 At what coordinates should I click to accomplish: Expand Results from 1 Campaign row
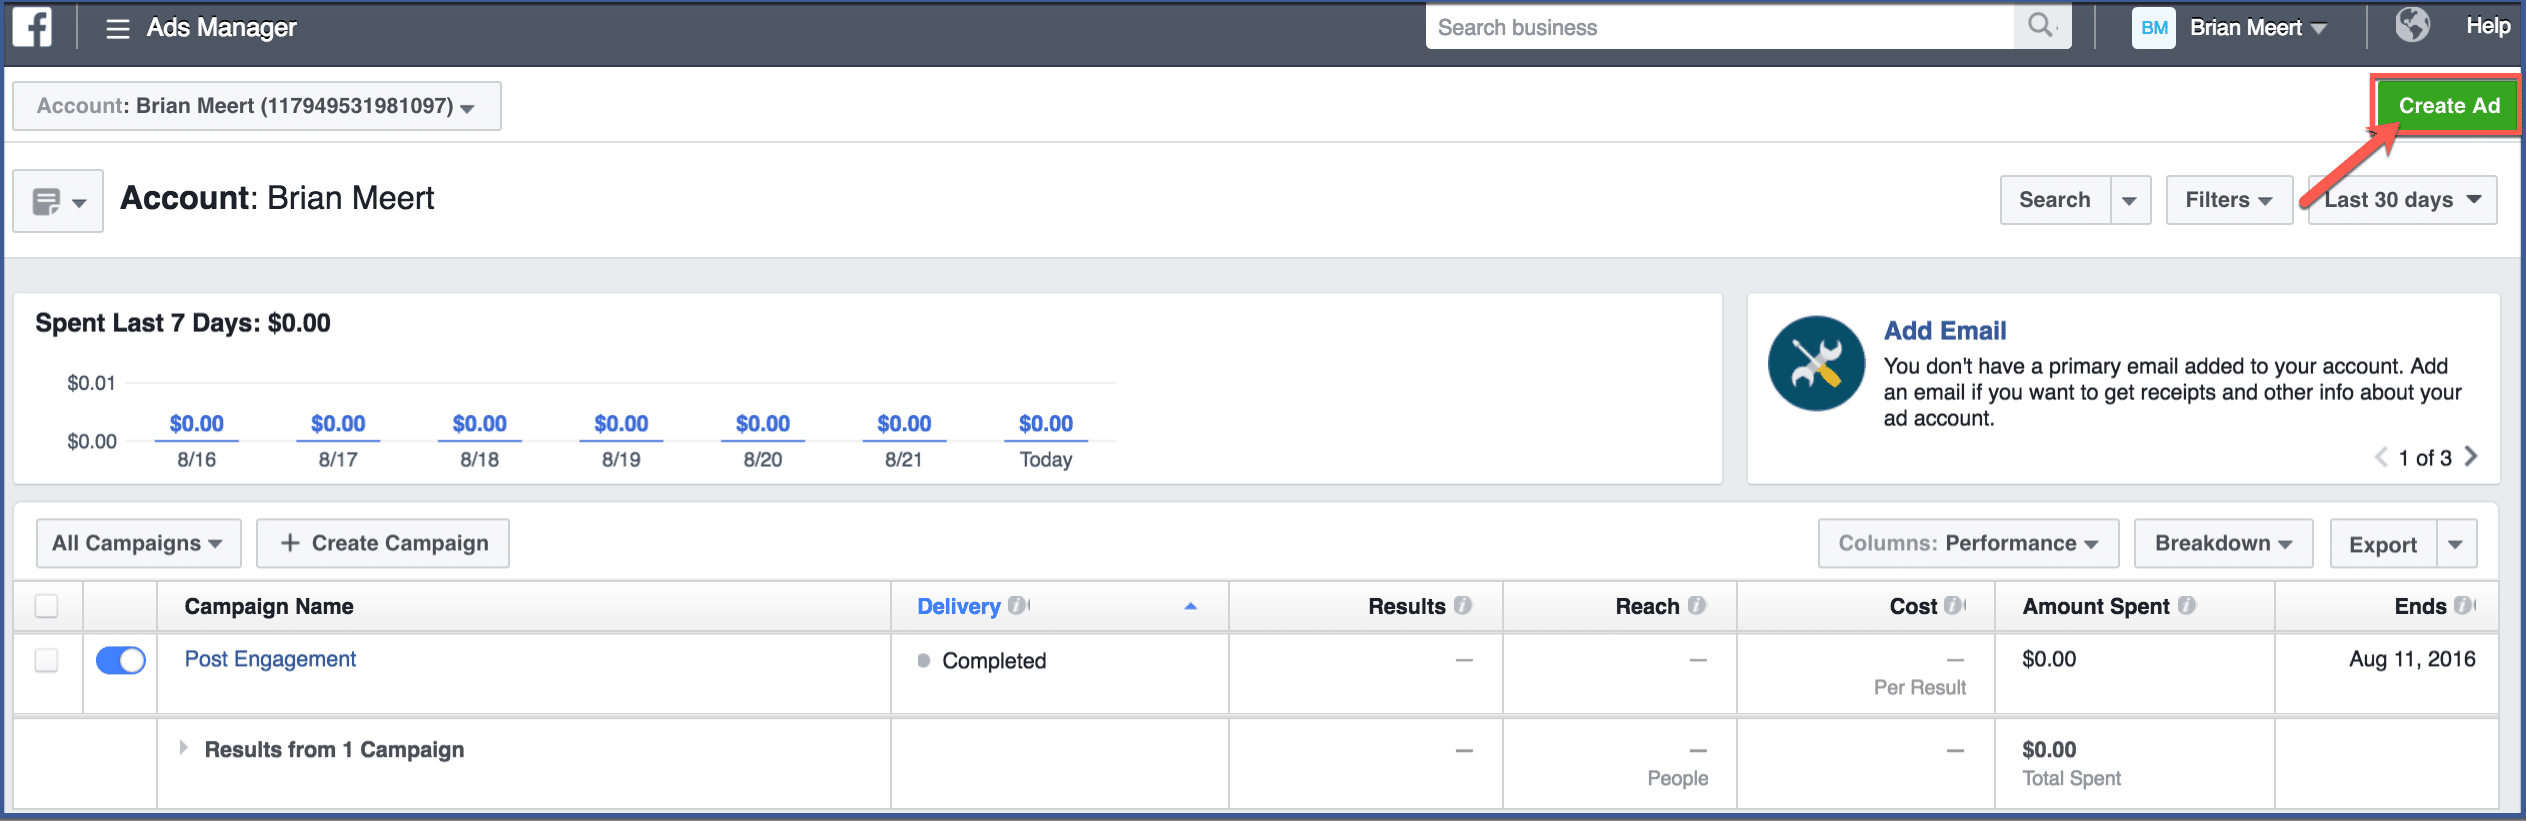click(x=183, y=748)
